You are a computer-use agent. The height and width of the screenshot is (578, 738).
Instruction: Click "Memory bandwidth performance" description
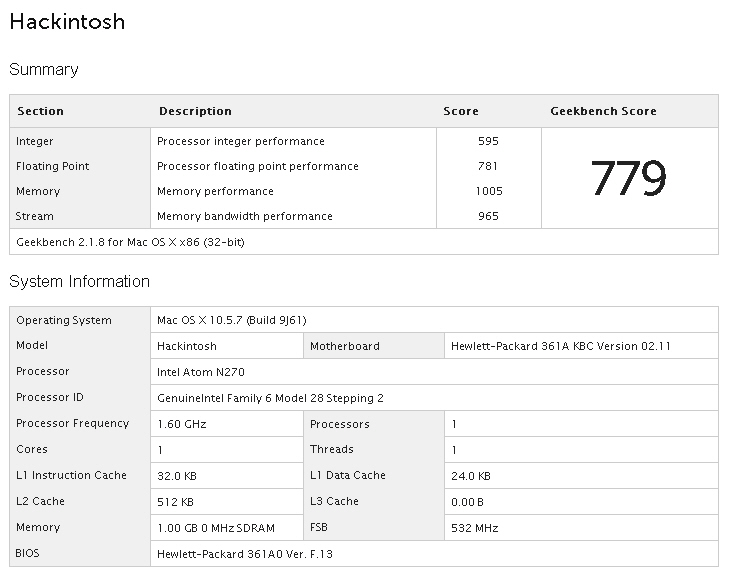coord(245,216)
